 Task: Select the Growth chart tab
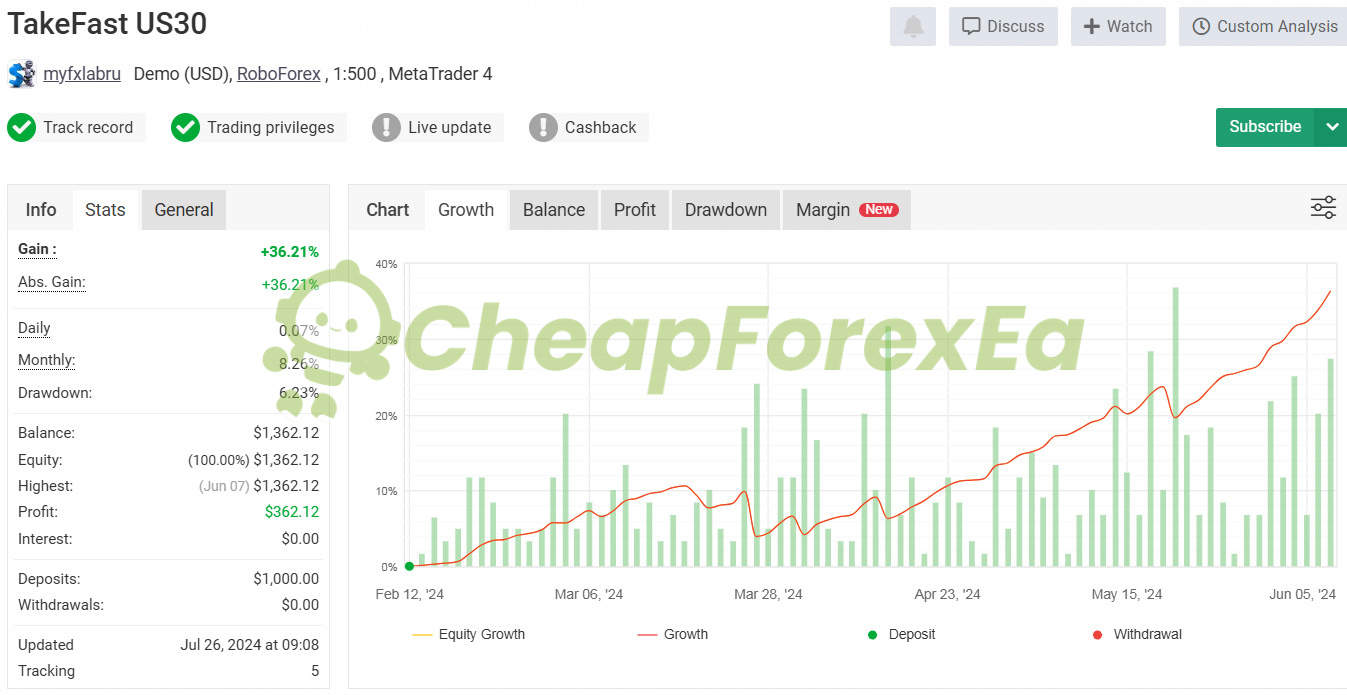tap(466, 210)
